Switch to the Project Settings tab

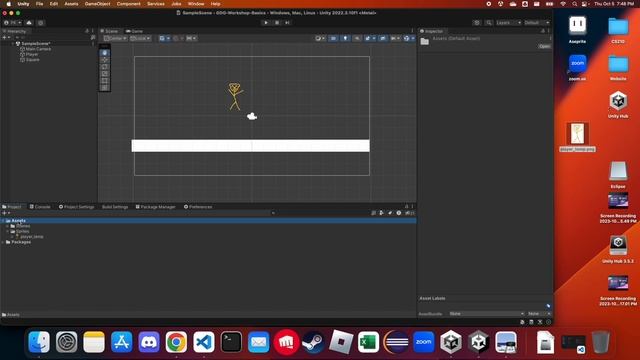(77, 207)
